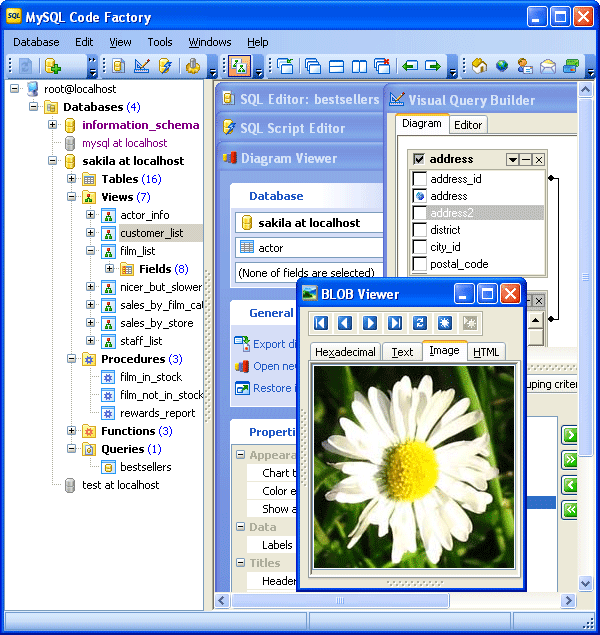This screenshot has height=635, width=600.
Task: Click the register database icon in toolbar
Action: pyautogui.click(x=53, y=66)
